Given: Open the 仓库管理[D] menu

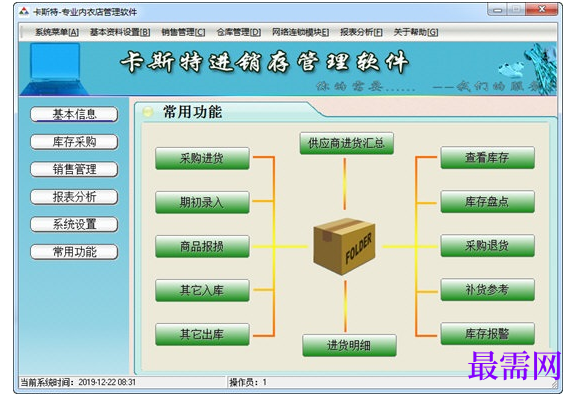Looking at the screenshot, I should (239, 32).
